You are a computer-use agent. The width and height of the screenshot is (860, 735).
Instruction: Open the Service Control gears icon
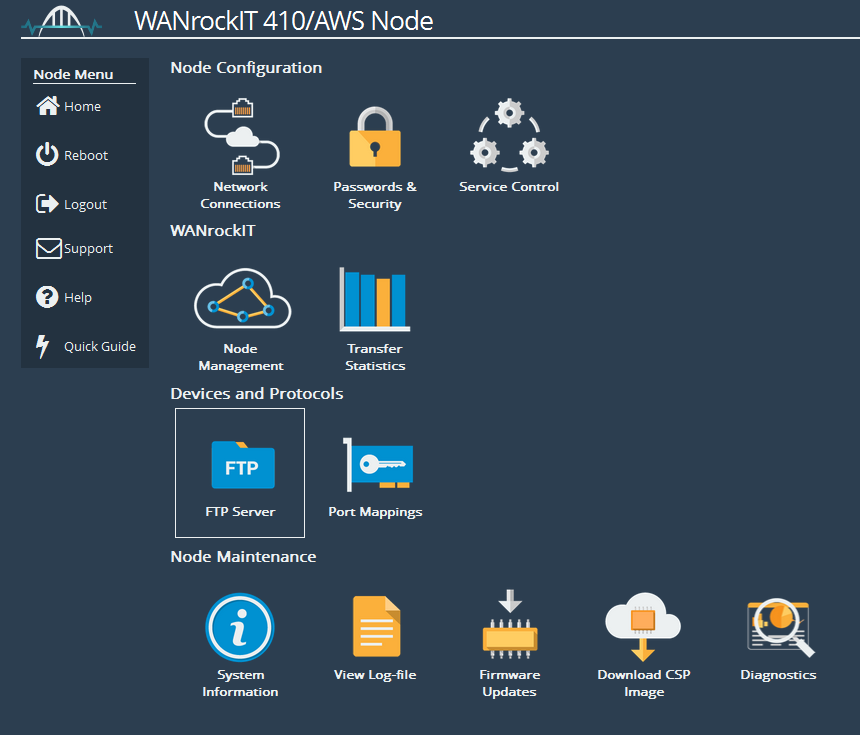coord(510,135)
